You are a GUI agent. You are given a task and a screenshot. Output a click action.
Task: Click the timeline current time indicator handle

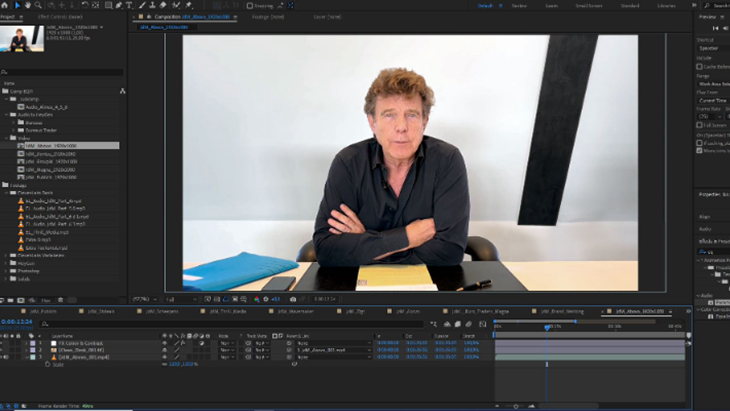click(547, 328)
